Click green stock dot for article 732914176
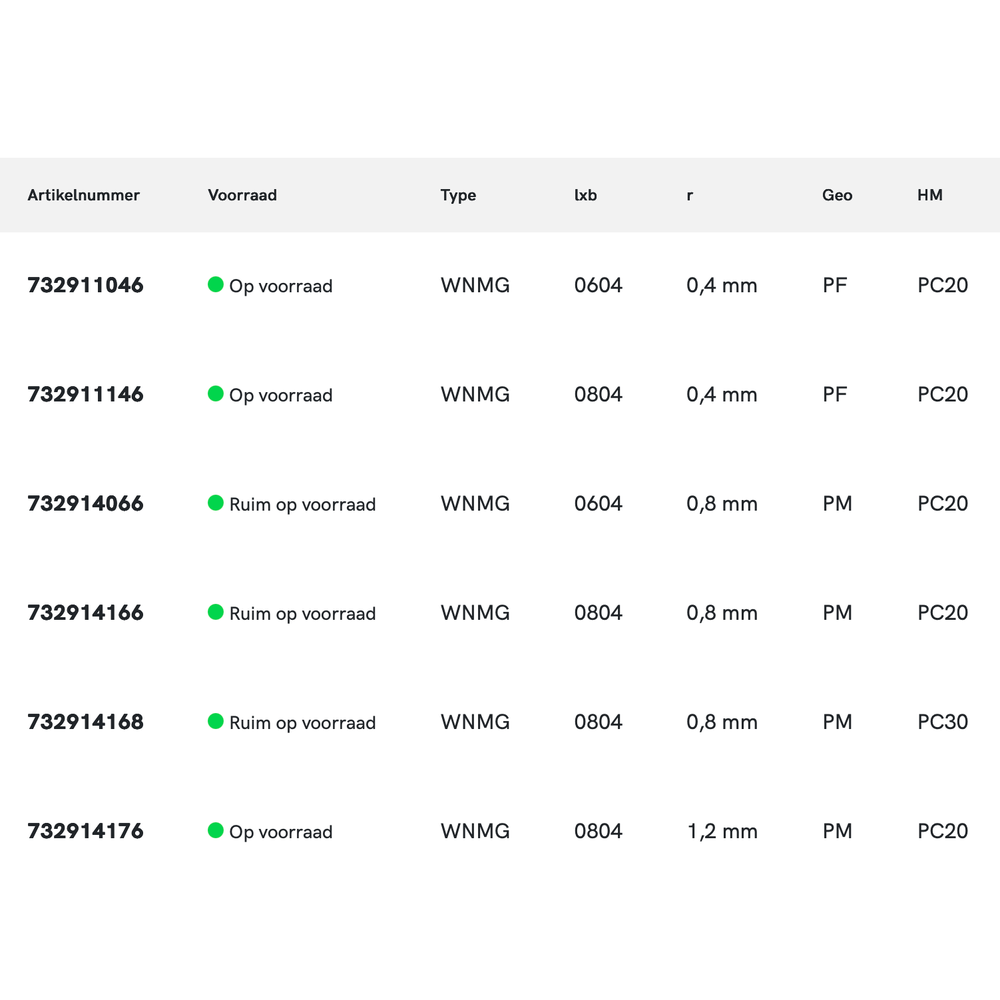 (x=215, y=830)
